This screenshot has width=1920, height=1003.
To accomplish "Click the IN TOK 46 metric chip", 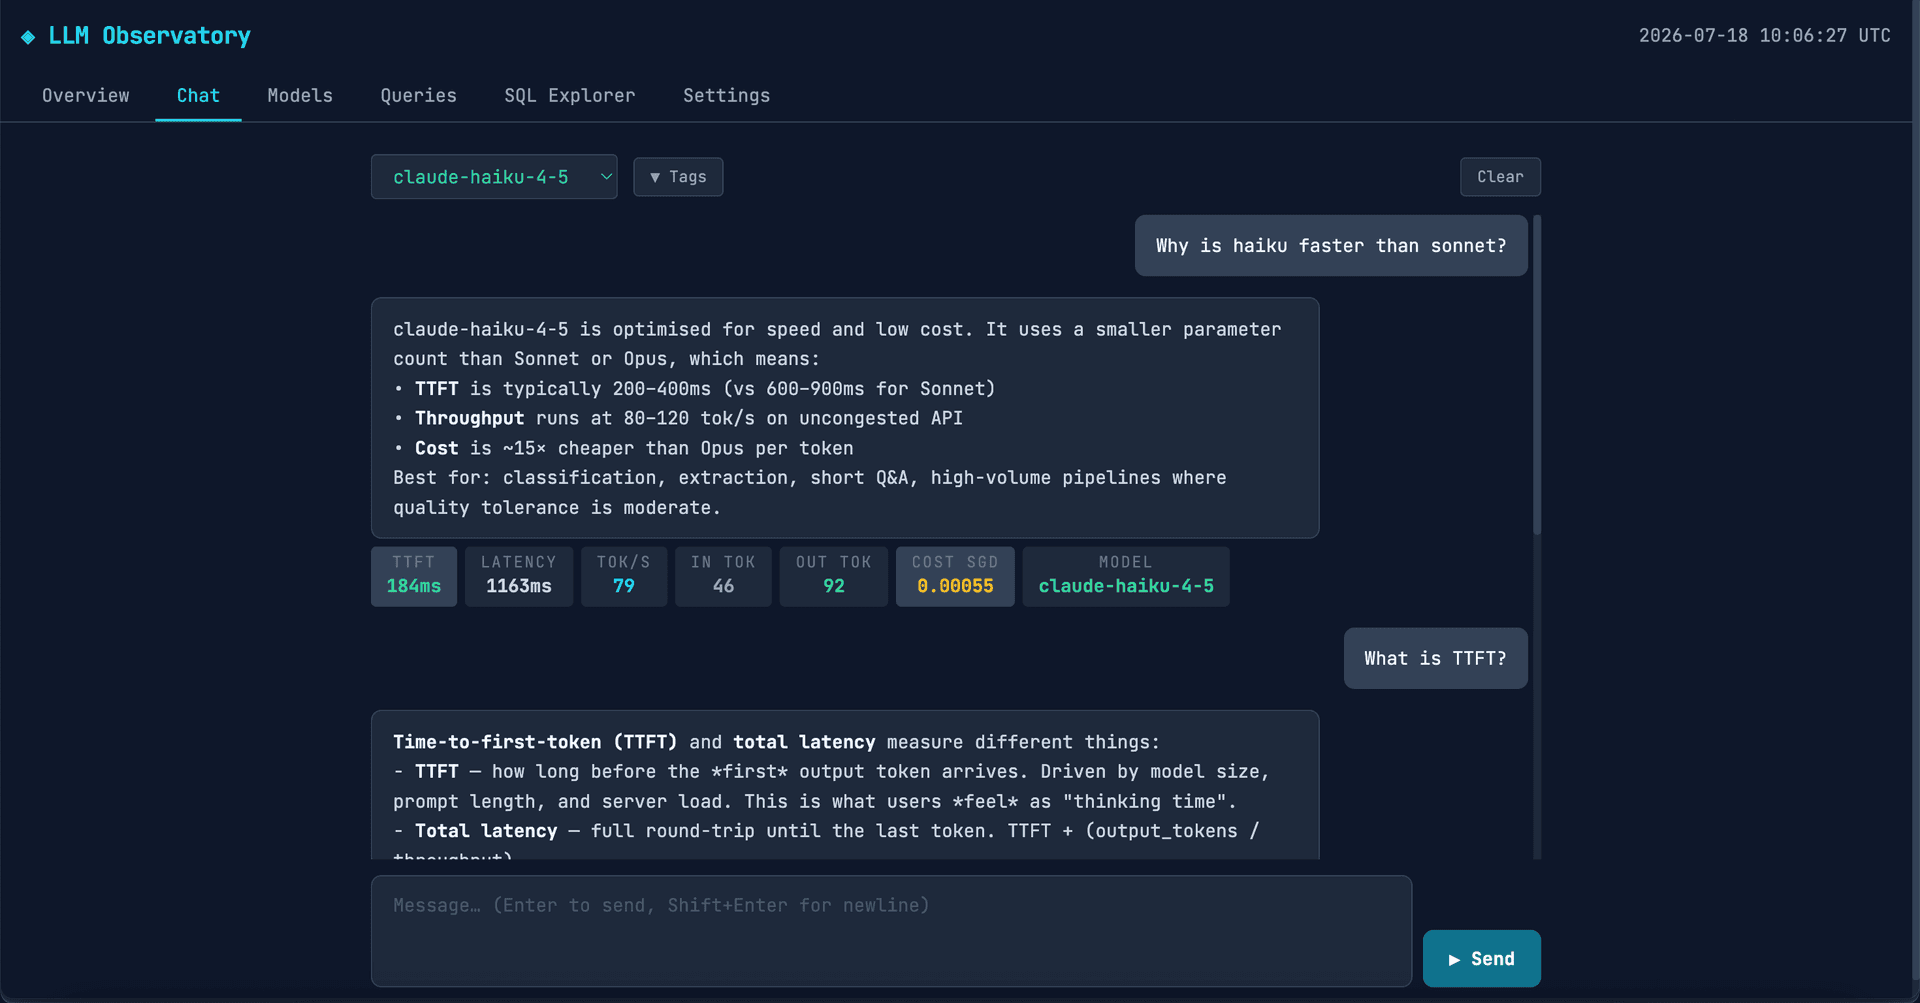I will 723,576.
